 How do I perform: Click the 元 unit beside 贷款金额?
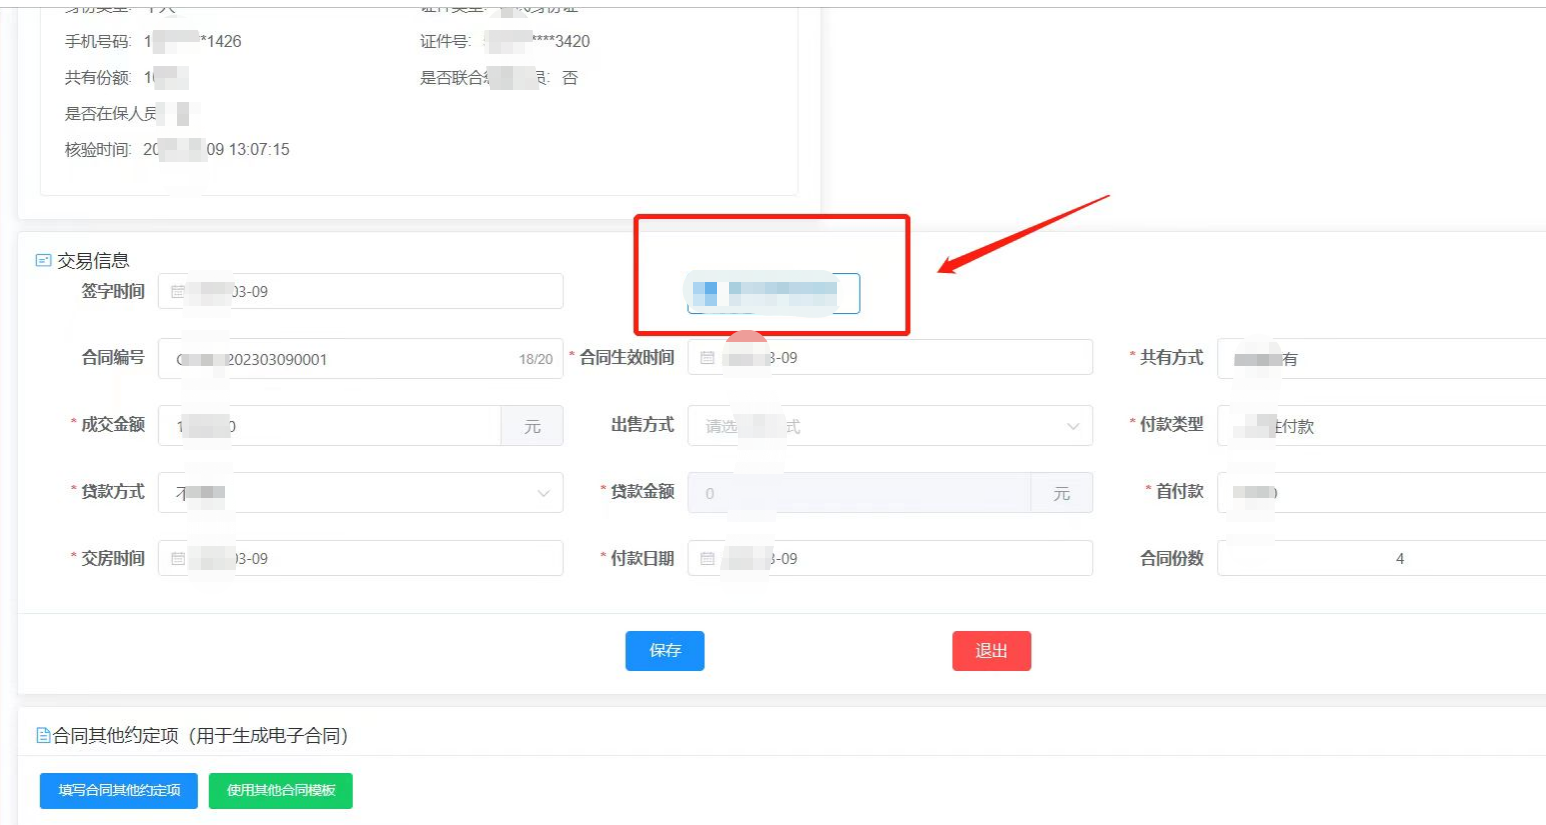point(1062,494)
